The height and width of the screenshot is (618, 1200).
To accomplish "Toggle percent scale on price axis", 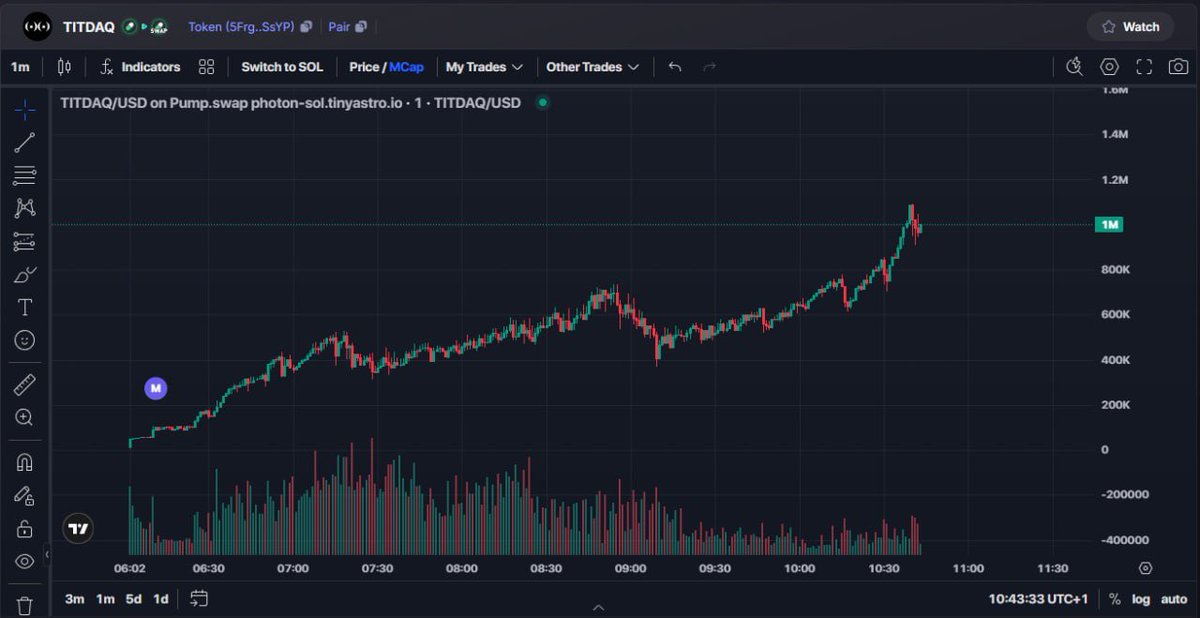I will 1115,599.
